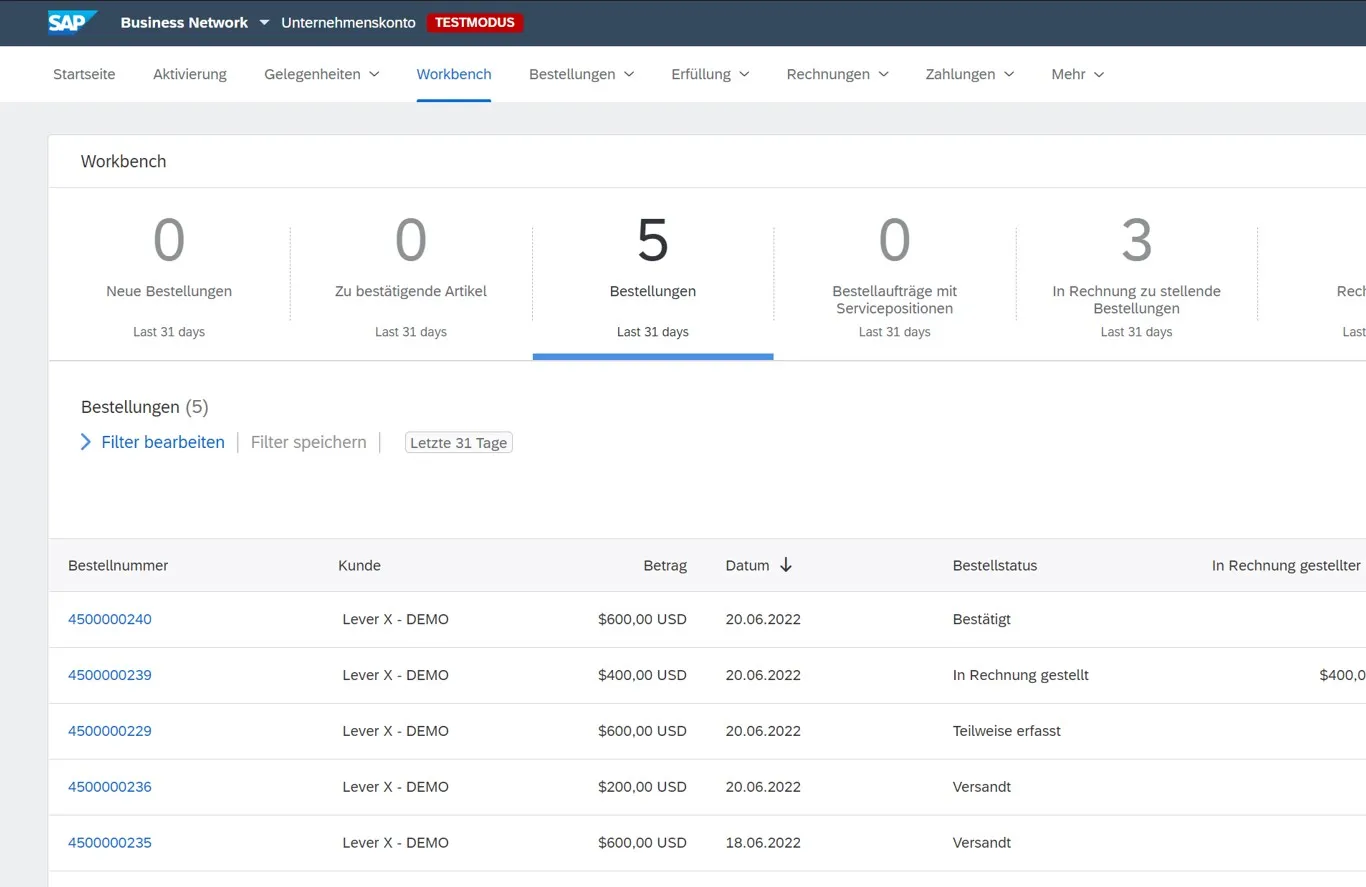Sort by Bestellnummer column header
The width and height of the screenshot is (1366, 887).
pos(118,565)
